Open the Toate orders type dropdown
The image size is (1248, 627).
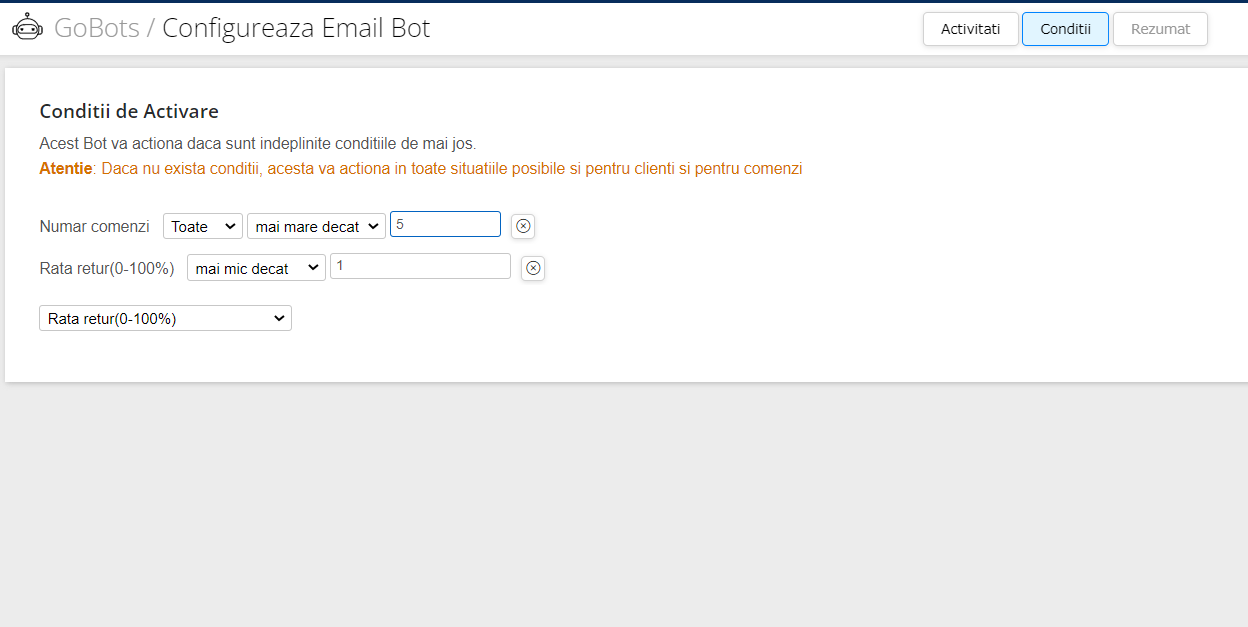click(x=203, y=226)
